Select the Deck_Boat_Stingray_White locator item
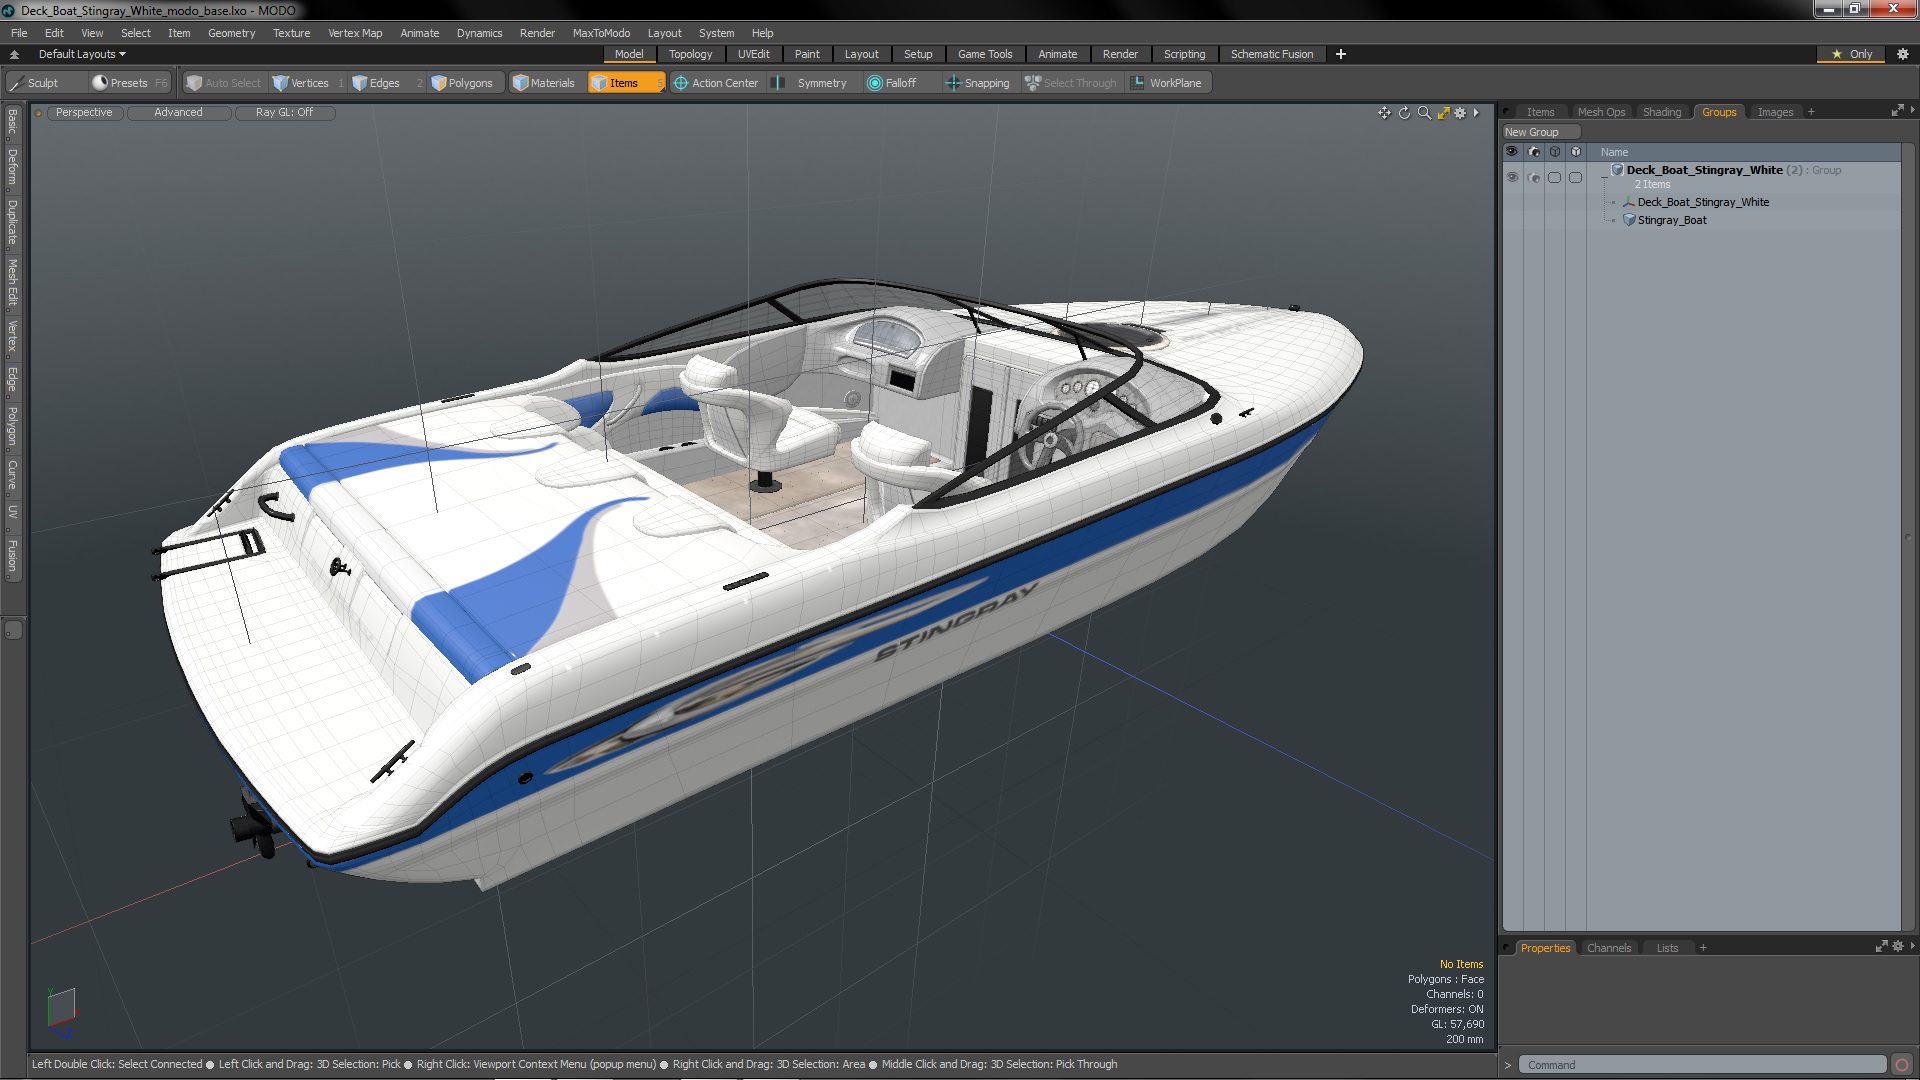 pos(1703,202)
